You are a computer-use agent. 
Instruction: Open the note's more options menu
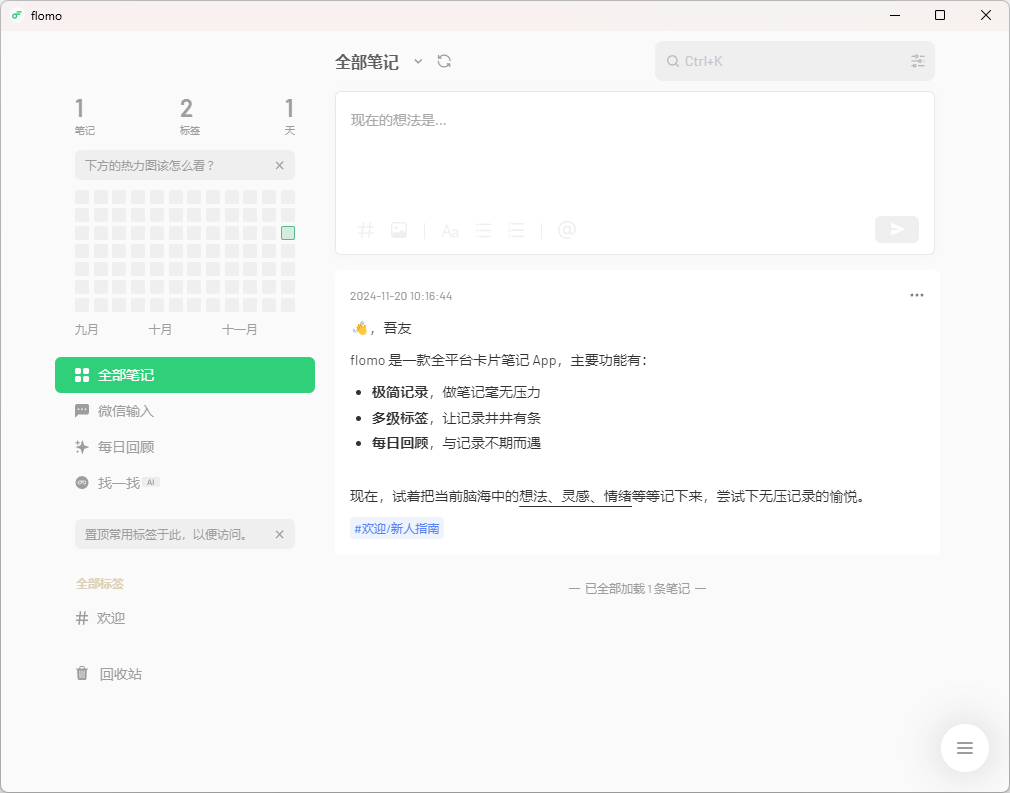click(x=917, y=295)
